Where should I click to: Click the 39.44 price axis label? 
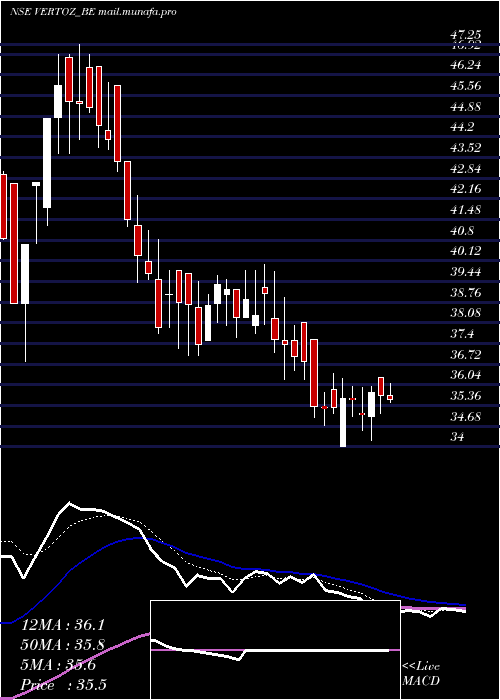(465, 272)
